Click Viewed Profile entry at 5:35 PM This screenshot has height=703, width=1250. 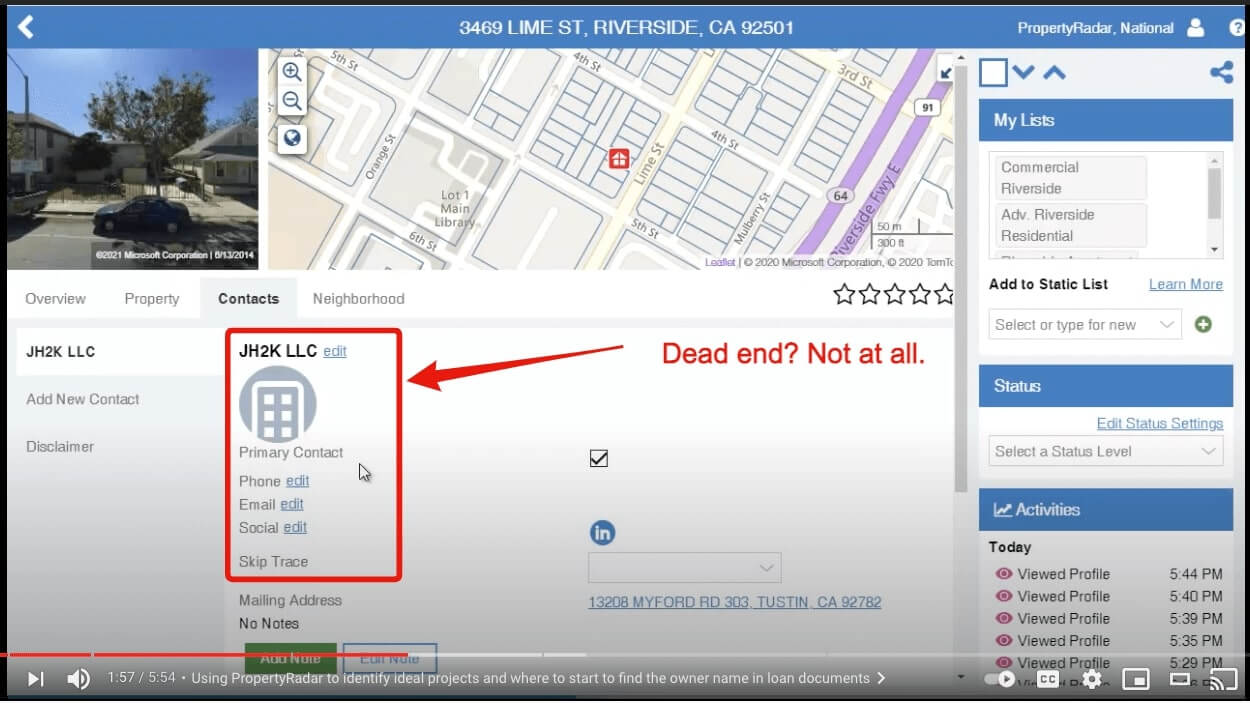[1108, 640]
